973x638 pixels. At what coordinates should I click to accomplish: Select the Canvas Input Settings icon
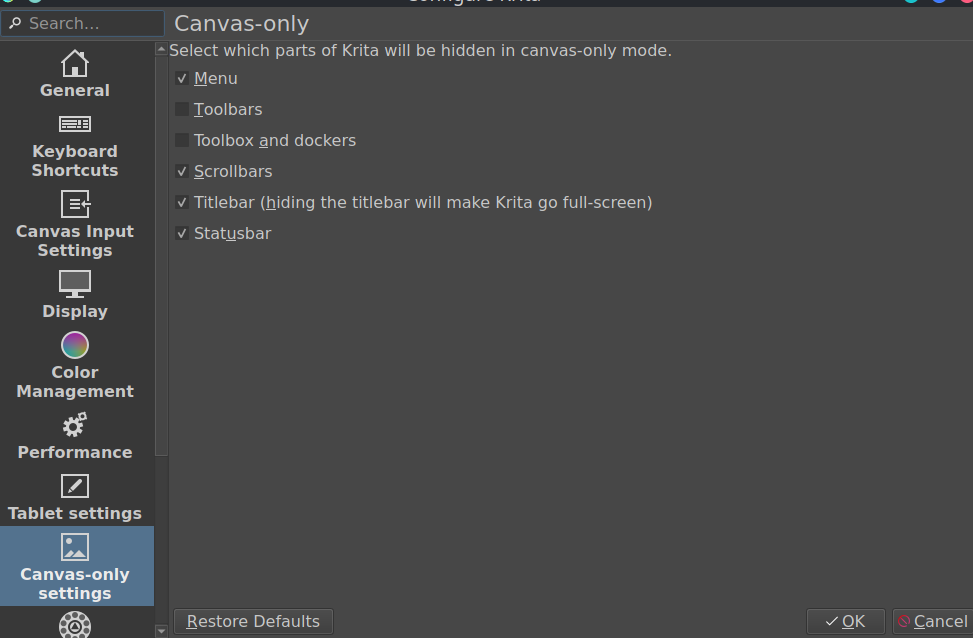click(x=75, y=204)
